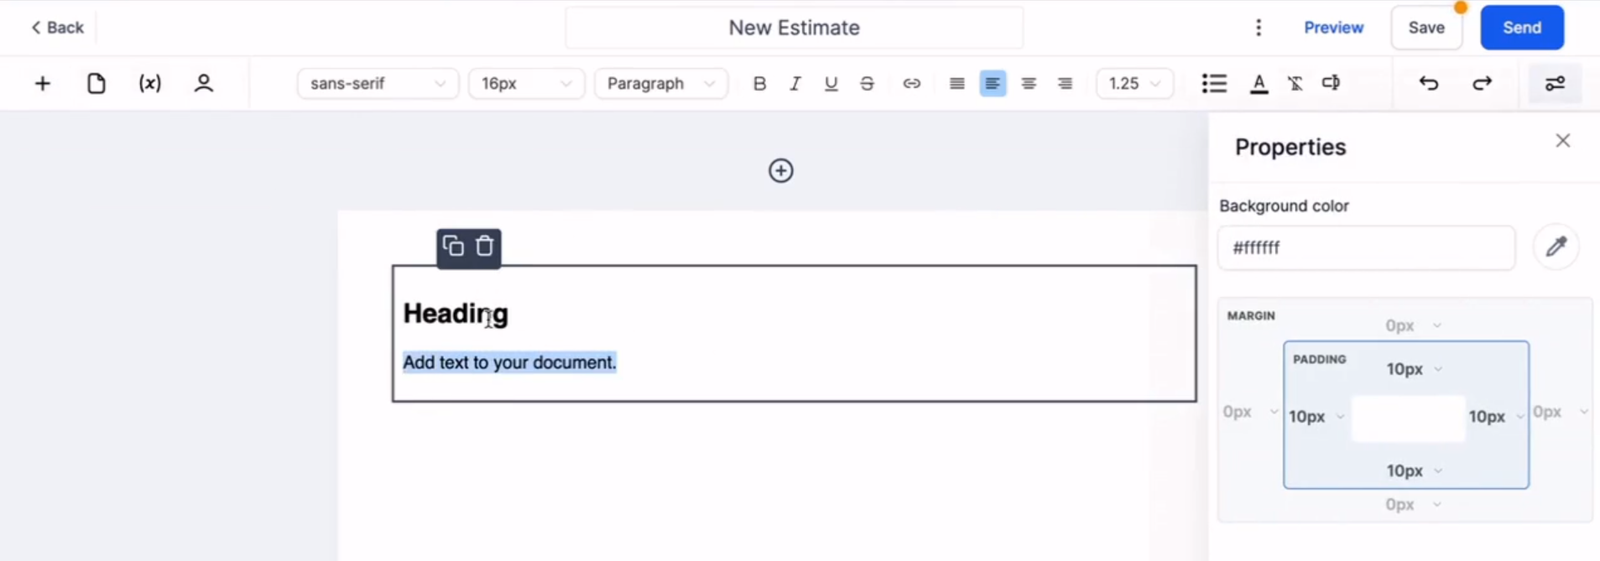Click the Preview link

coord(1333,28)
